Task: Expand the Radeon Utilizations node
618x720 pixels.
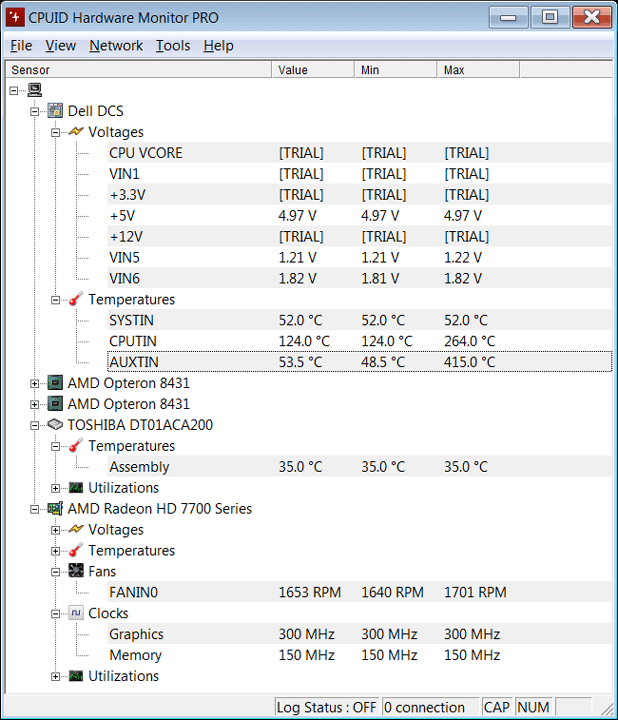Action: [57, 677]
